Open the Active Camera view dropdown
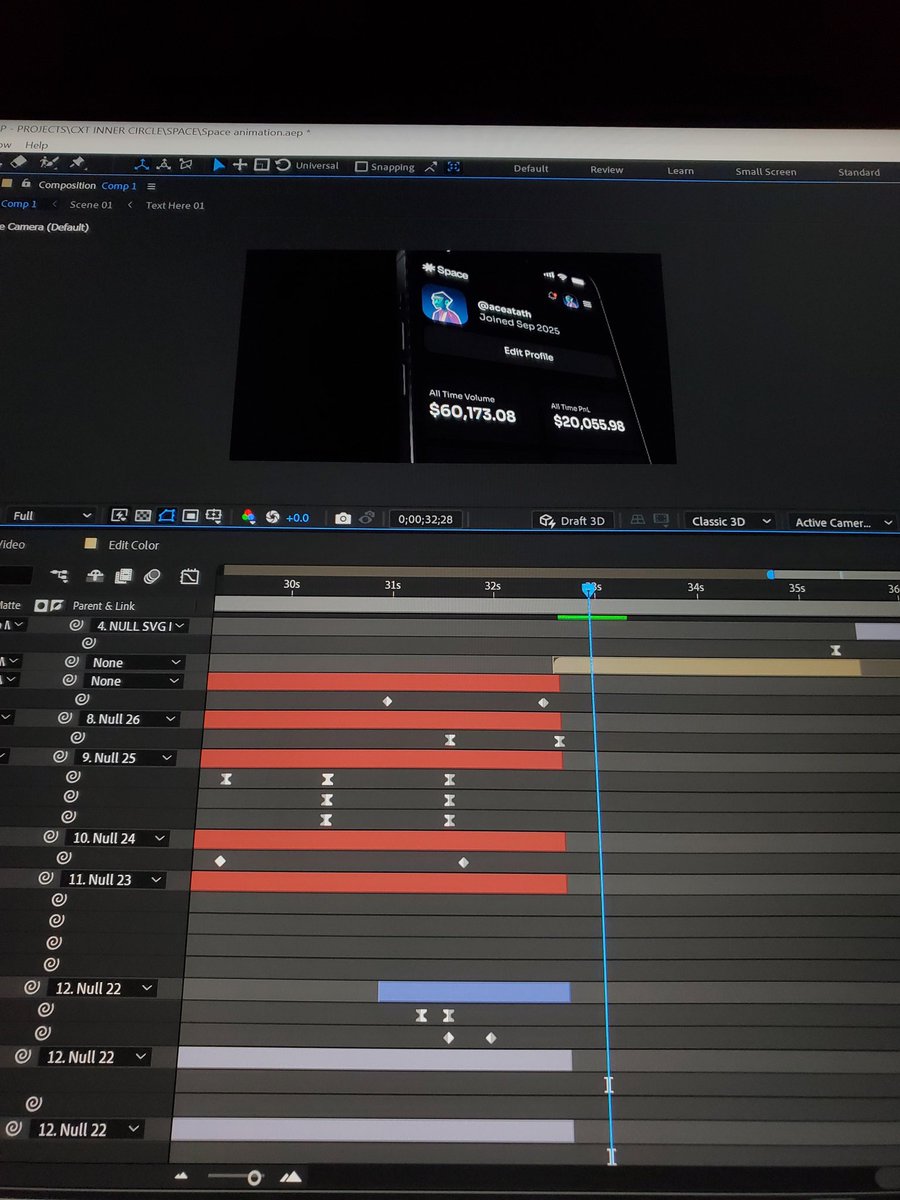Viewport: 900px width, 1200px height. (x=841, y=522)
